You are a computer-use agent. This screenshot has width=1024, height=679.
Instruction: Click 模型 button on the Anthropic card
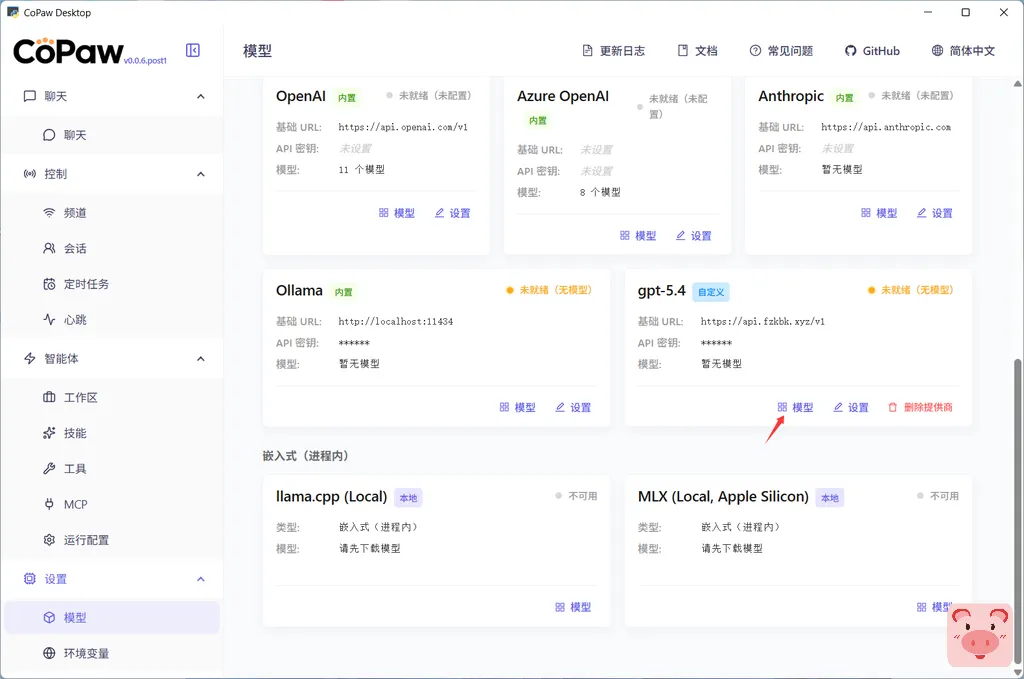pos(879,213)
